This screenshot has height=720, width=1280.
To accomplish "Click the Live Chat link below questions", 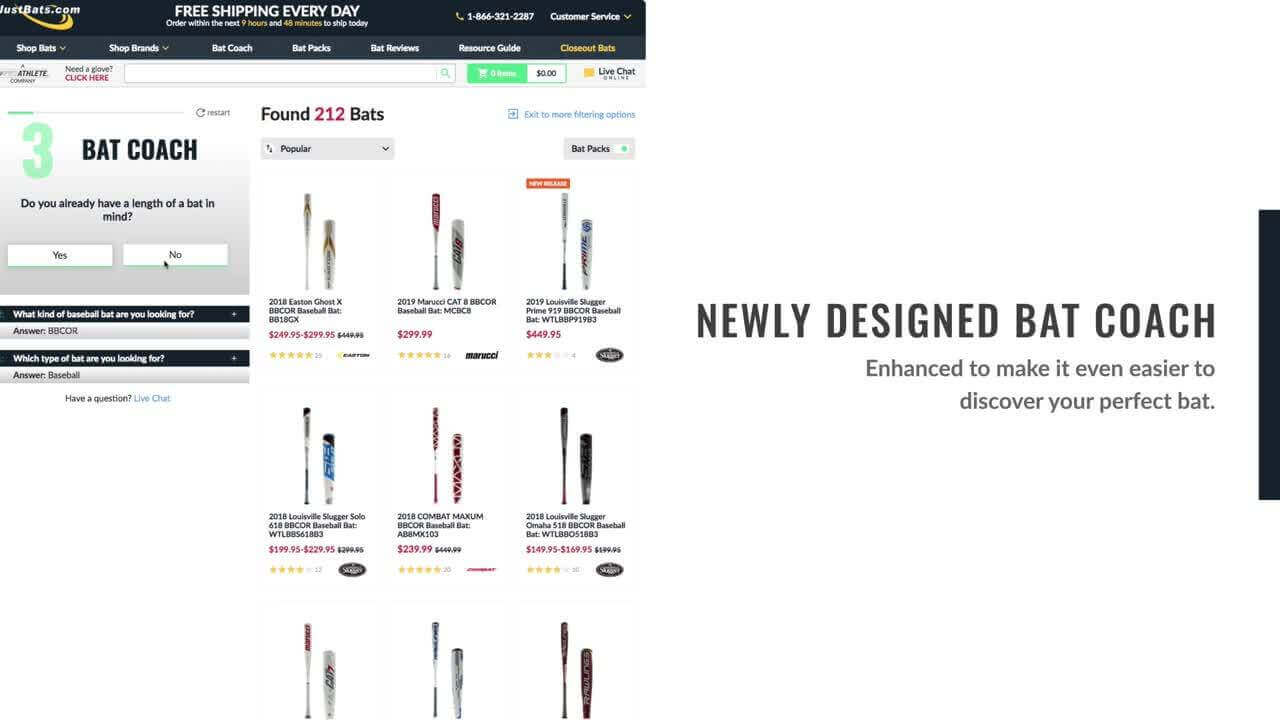I will pos(152,398).
